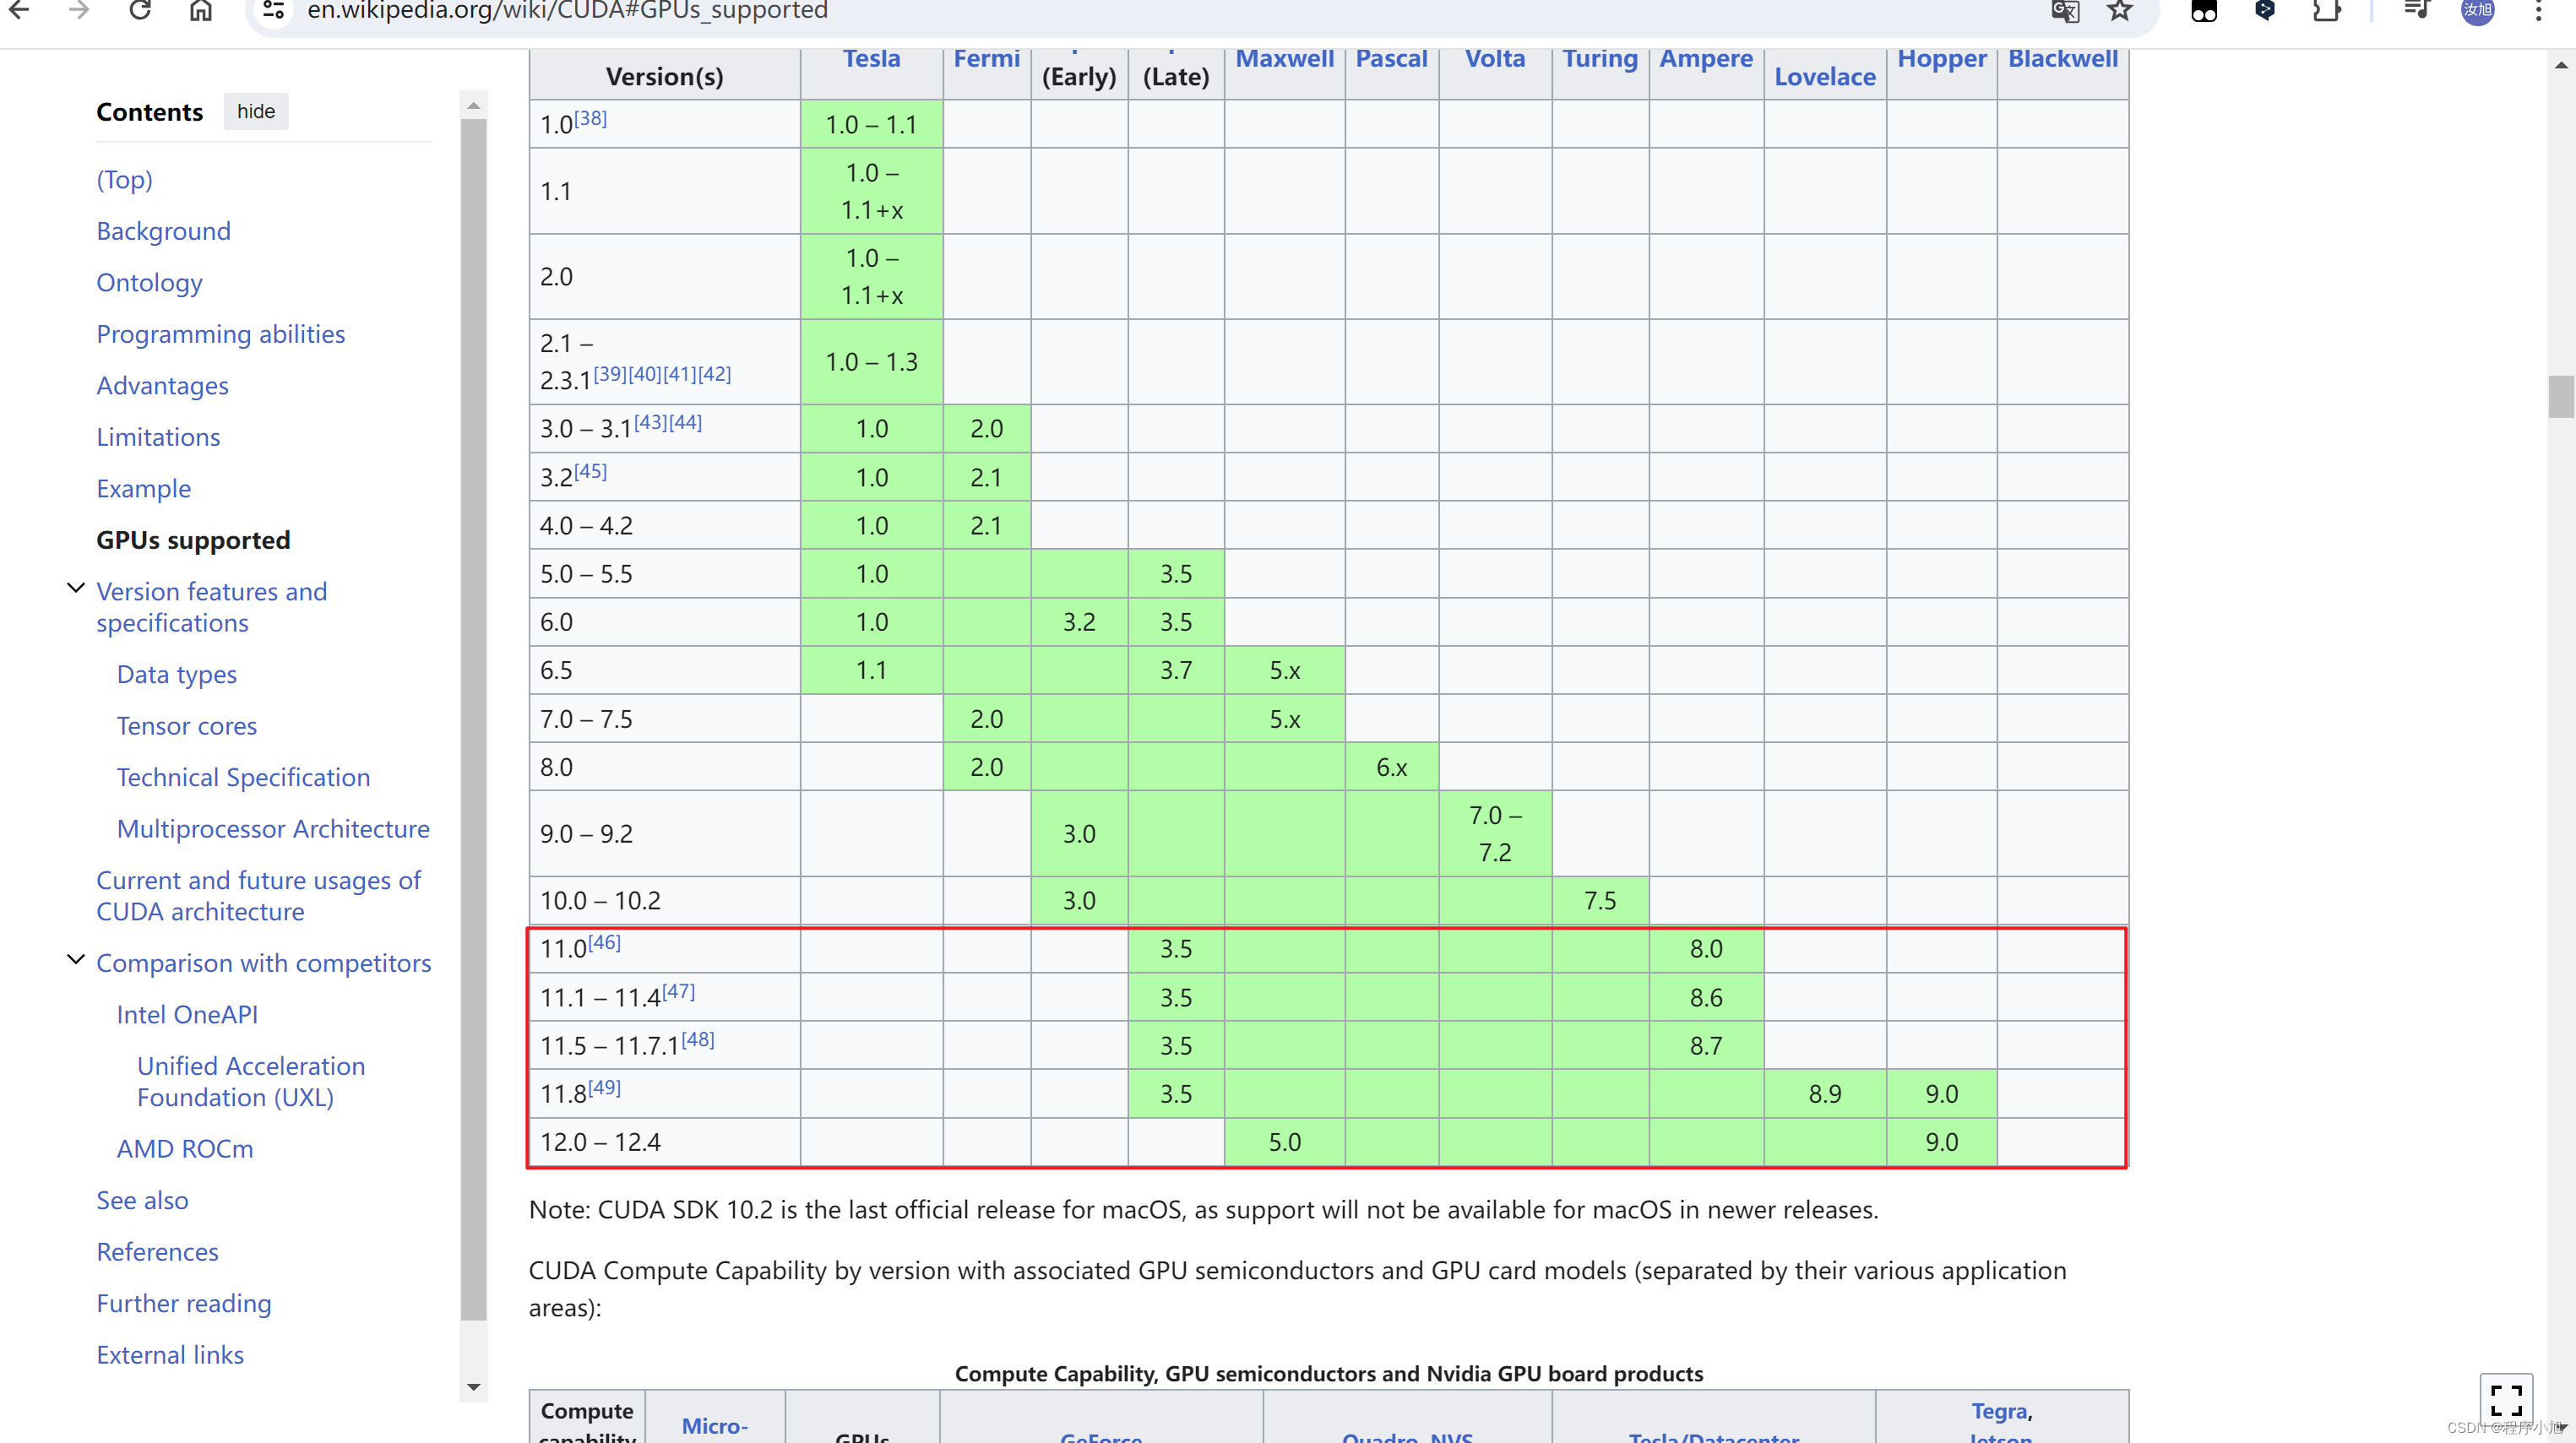Screen dimensions: 2576x1443
Task: Open the media controls music icon
Action: [2416, 11]
